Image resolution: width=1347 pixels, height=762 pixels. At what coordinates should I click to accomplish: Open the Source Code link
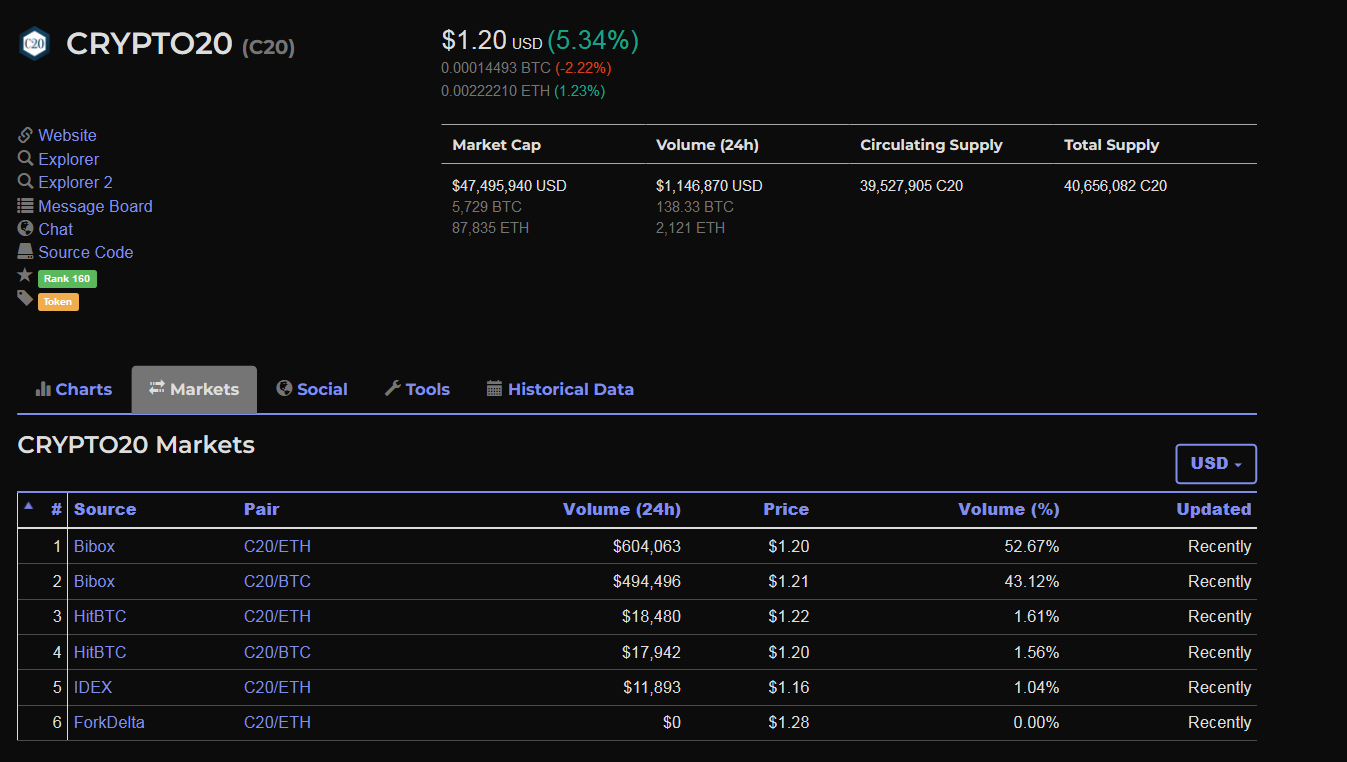click(x=85, y=252)
